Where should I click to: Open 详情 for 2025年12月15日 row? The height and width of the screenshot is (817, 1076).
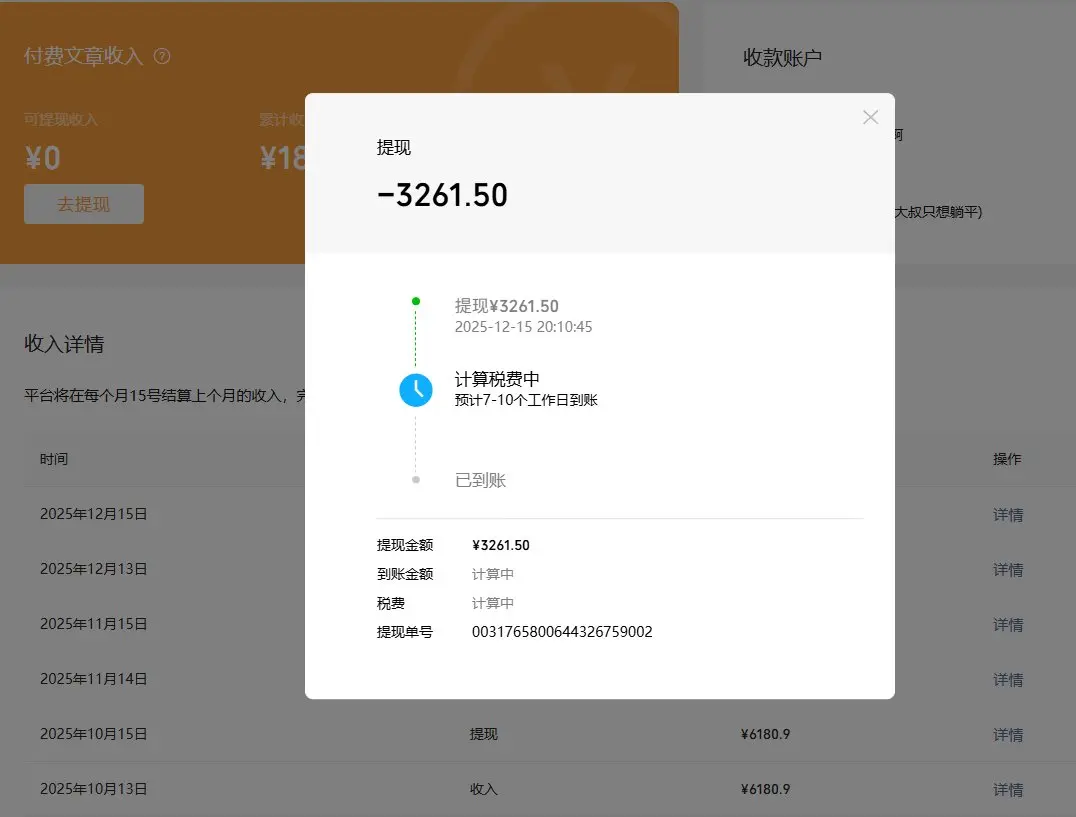point(1007,514)
